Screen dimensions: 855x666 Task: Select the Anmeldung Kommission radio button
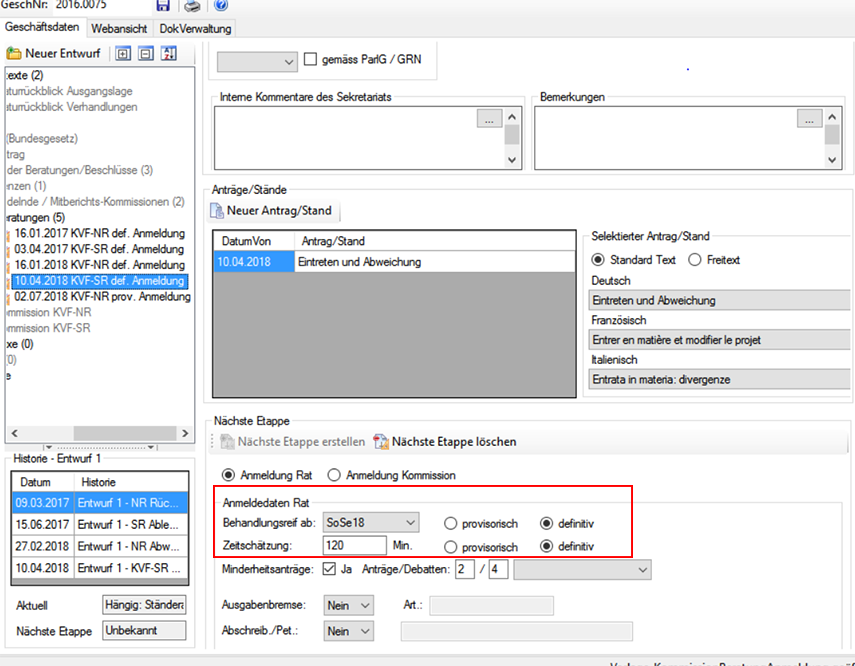tap(334, 475)
